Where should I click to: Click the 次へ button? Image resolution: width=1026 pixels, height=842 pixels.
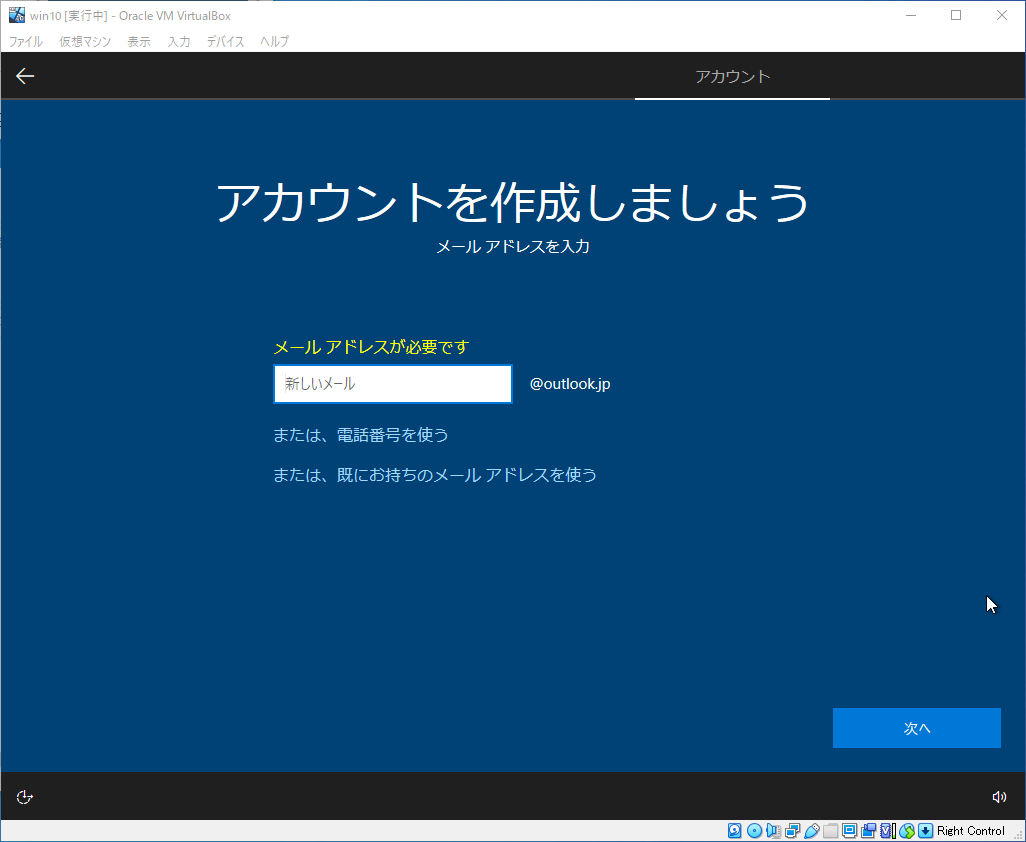(x=916, y=728)
